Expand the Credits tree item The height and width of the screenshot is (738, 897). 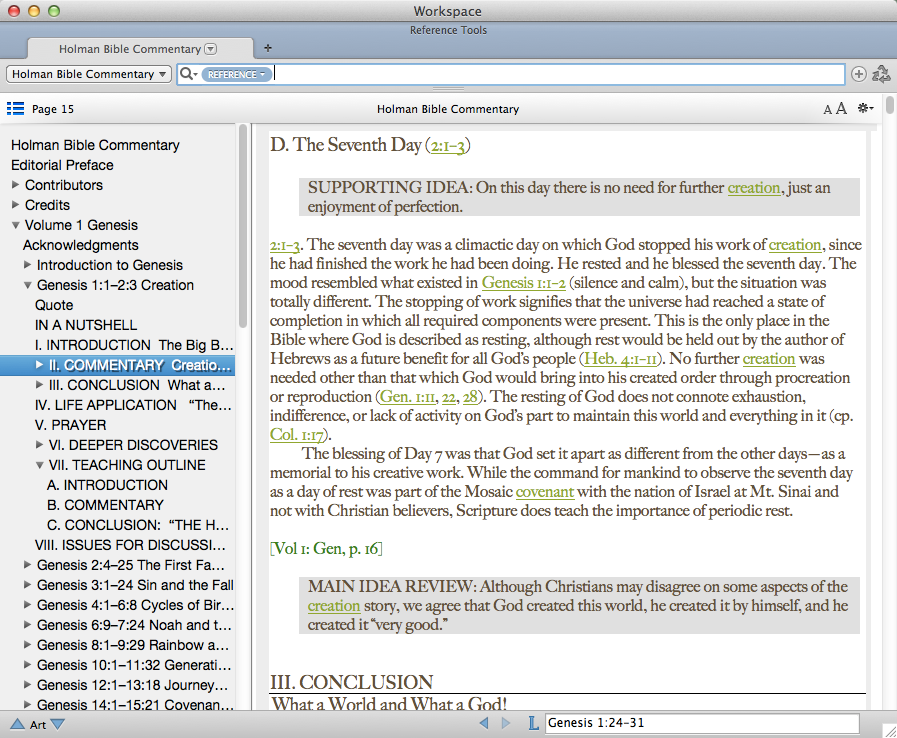pyautogui.click(x=15, y=205)
